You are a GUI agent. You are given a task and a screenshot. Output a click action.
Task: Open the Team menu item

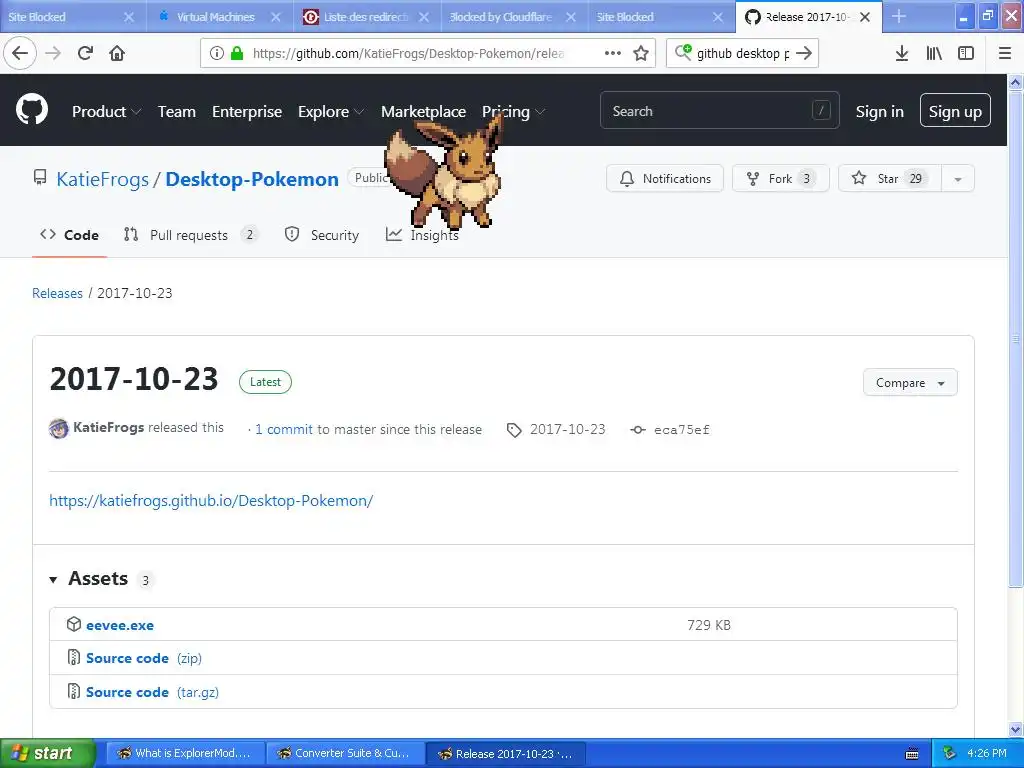(x=177, y=112)
